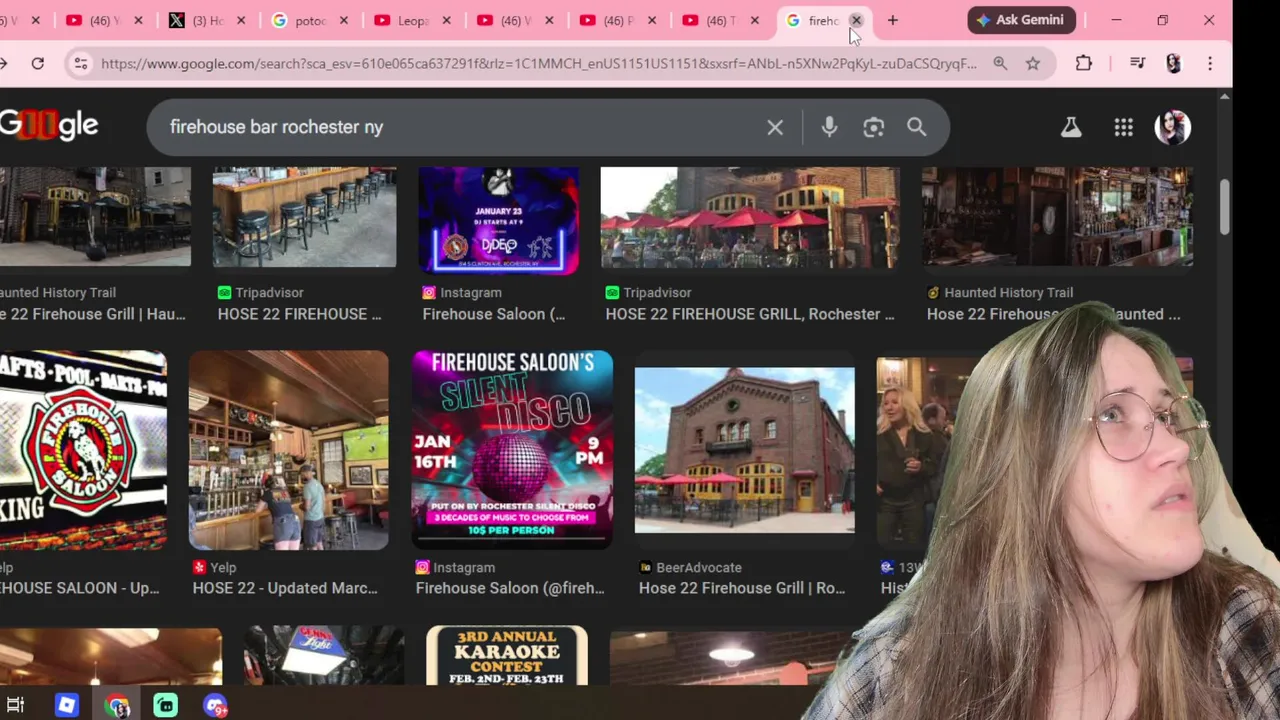View site information icon in address bar
Image resolution: width=1280 pixels, height=720 pixels.
80,63
